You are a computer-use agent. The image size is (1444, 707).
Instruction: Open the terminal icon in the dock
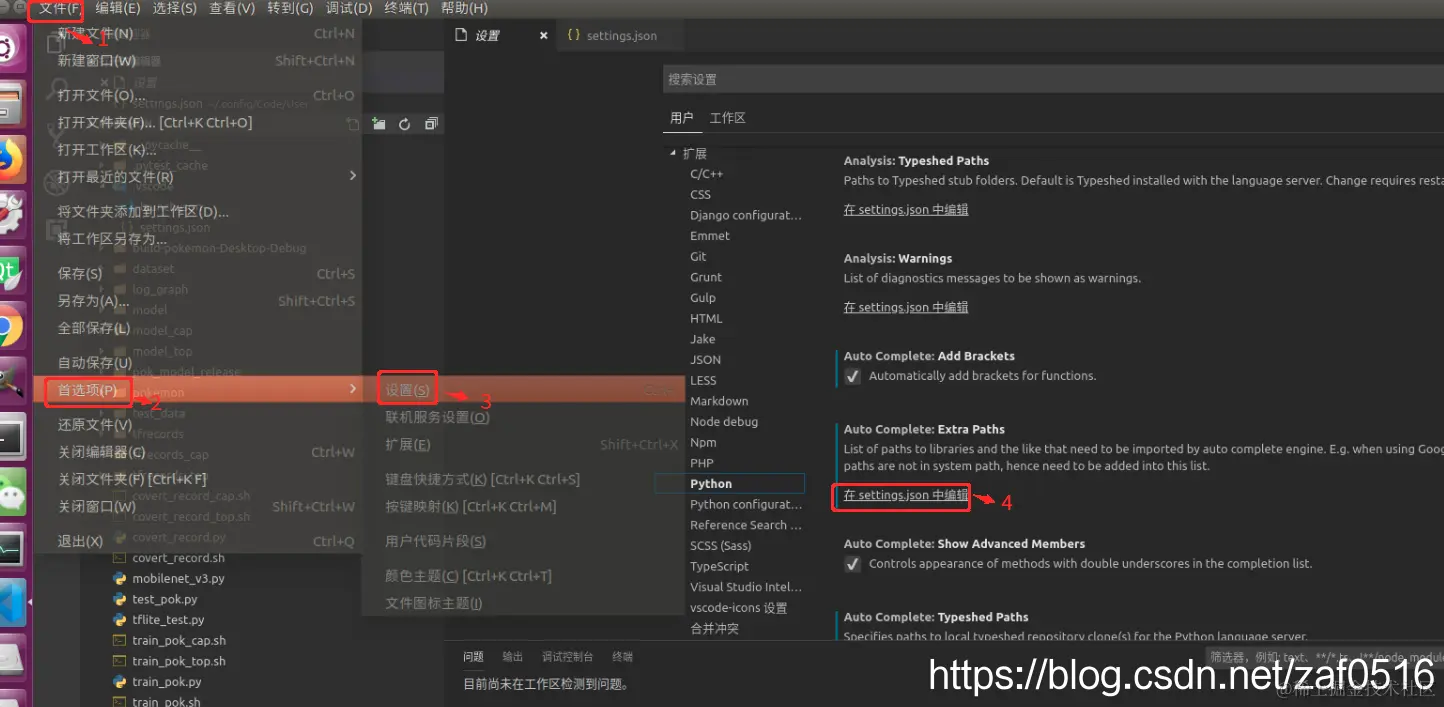point(10,437)
